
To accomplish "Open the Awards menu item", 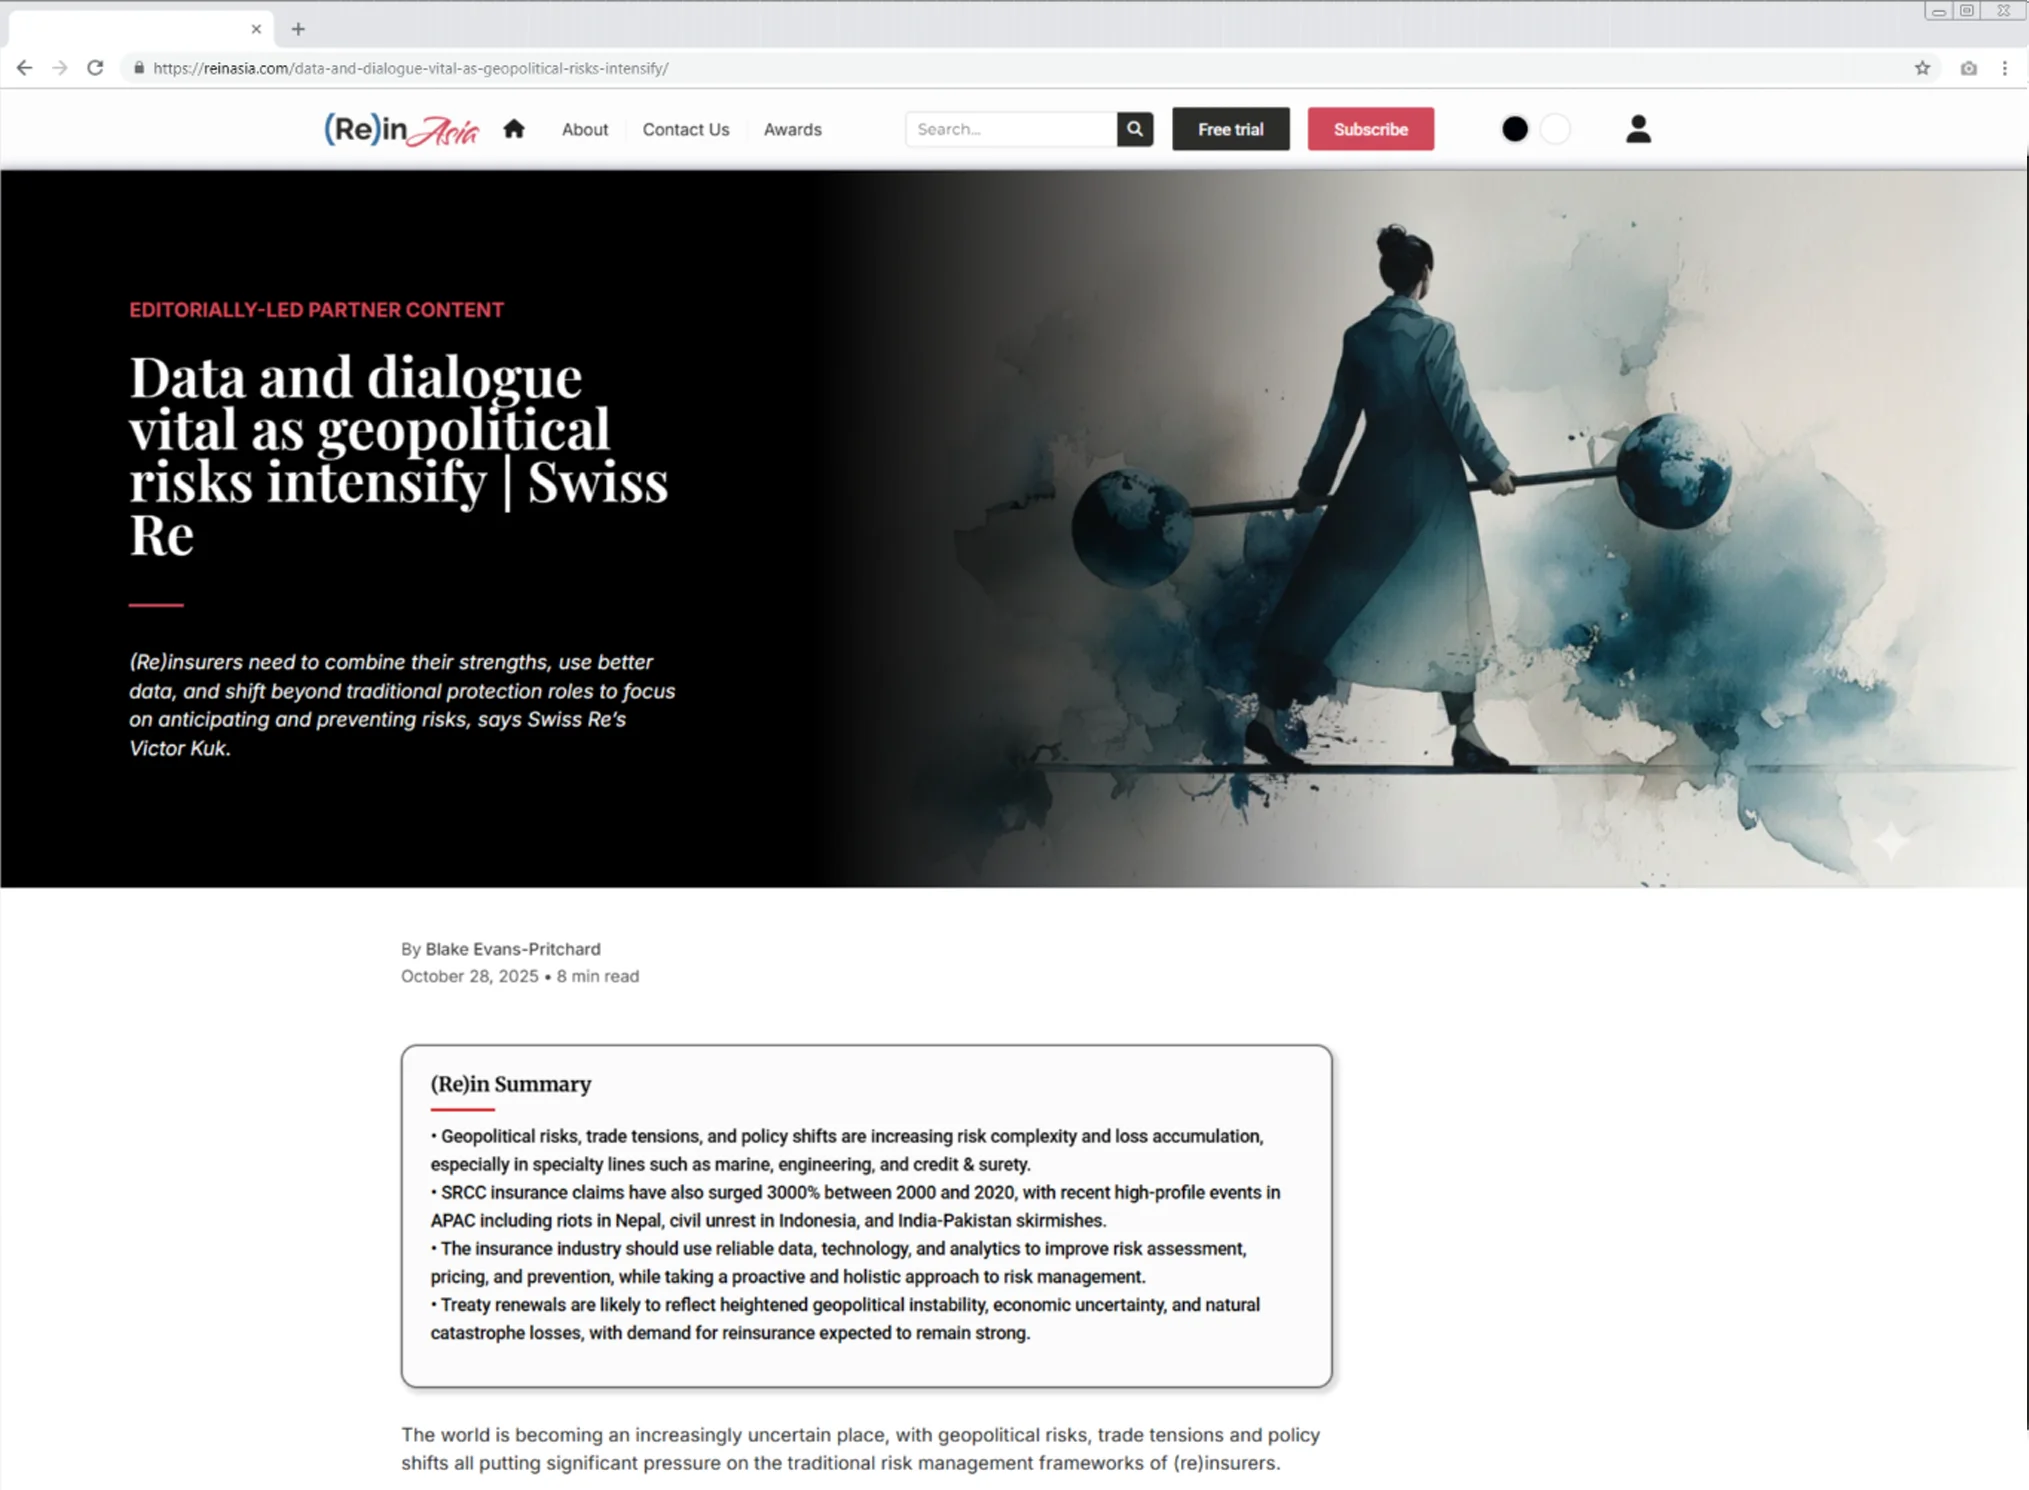I will pyautogui.click(x=793, y=130).
